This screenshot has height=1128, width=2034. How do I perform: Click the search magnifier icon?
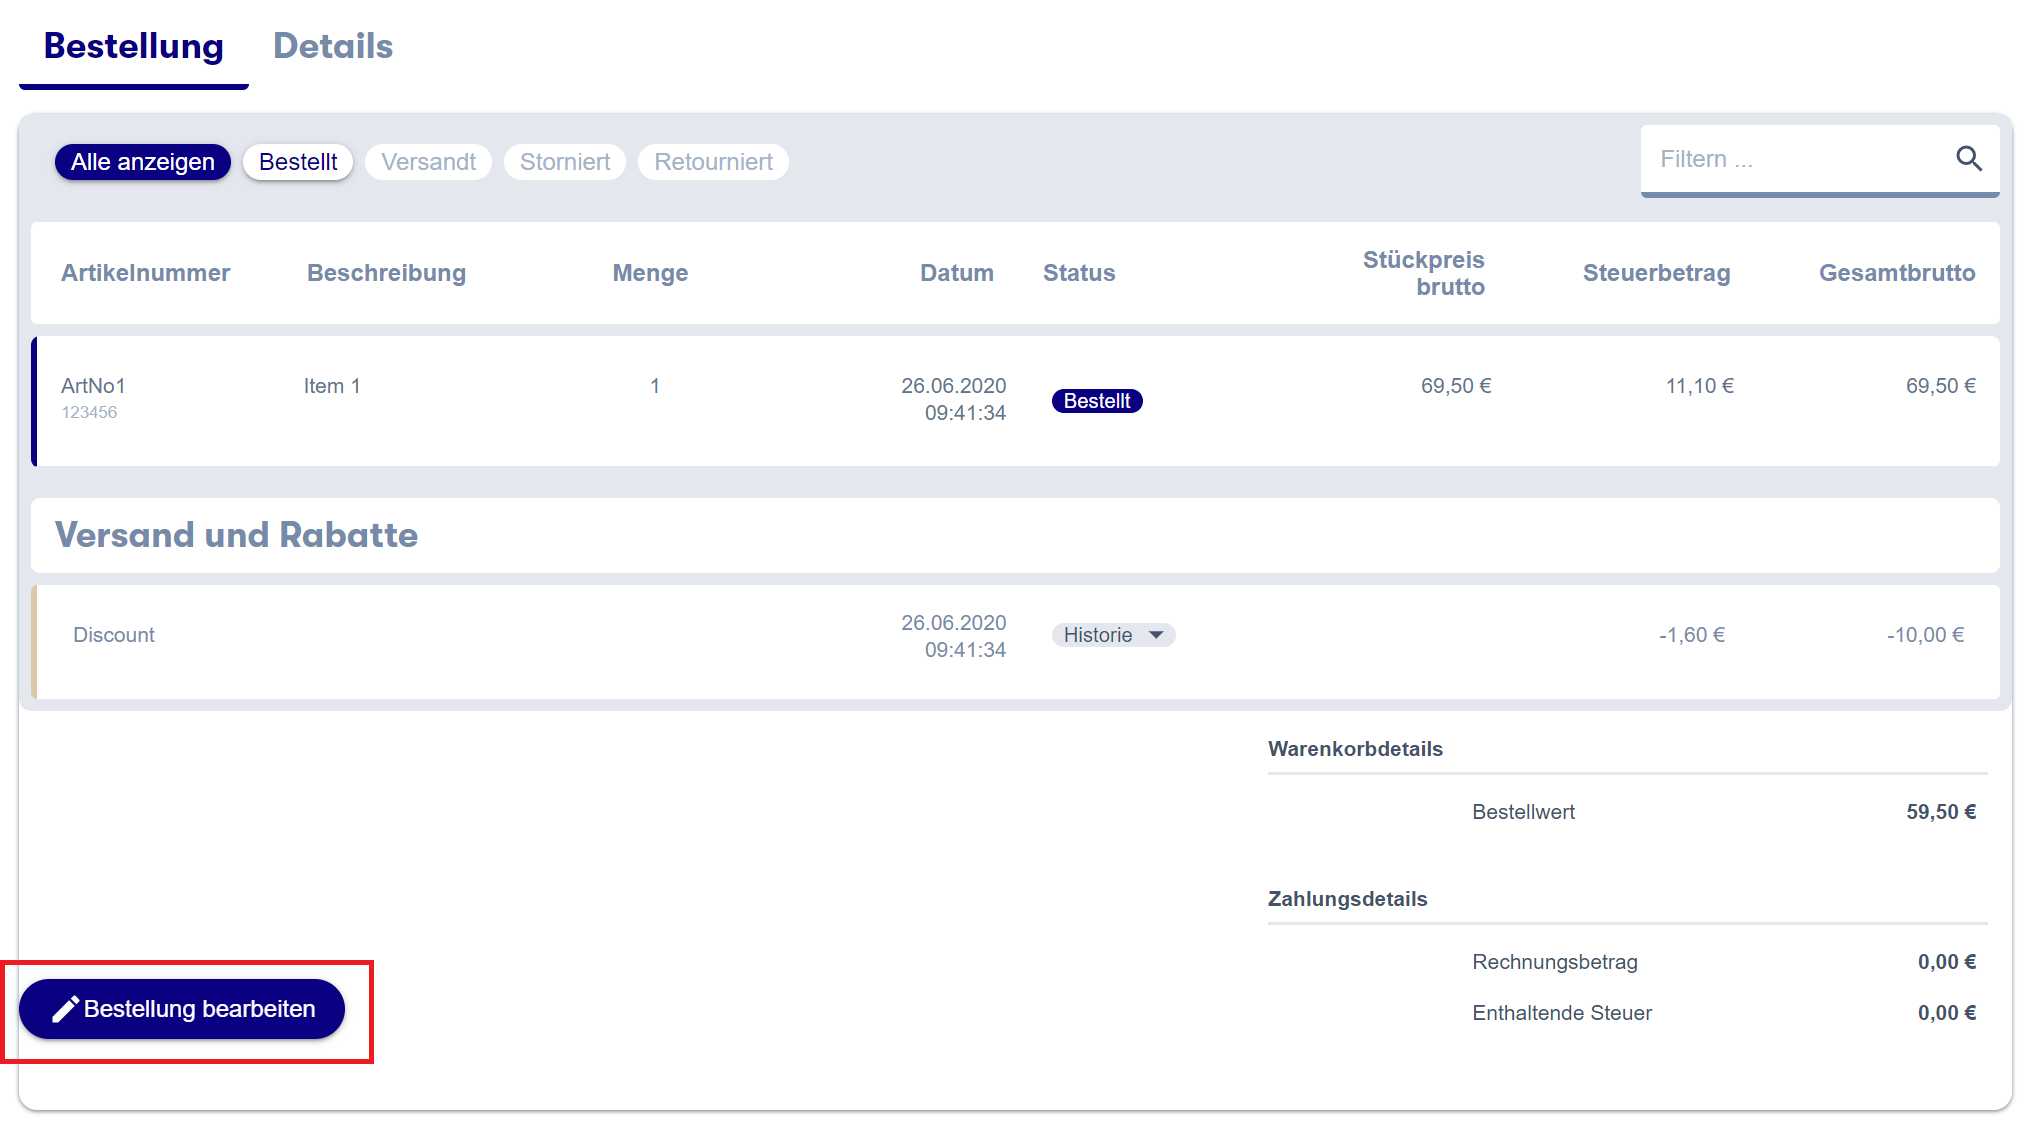pos(1968,159)
